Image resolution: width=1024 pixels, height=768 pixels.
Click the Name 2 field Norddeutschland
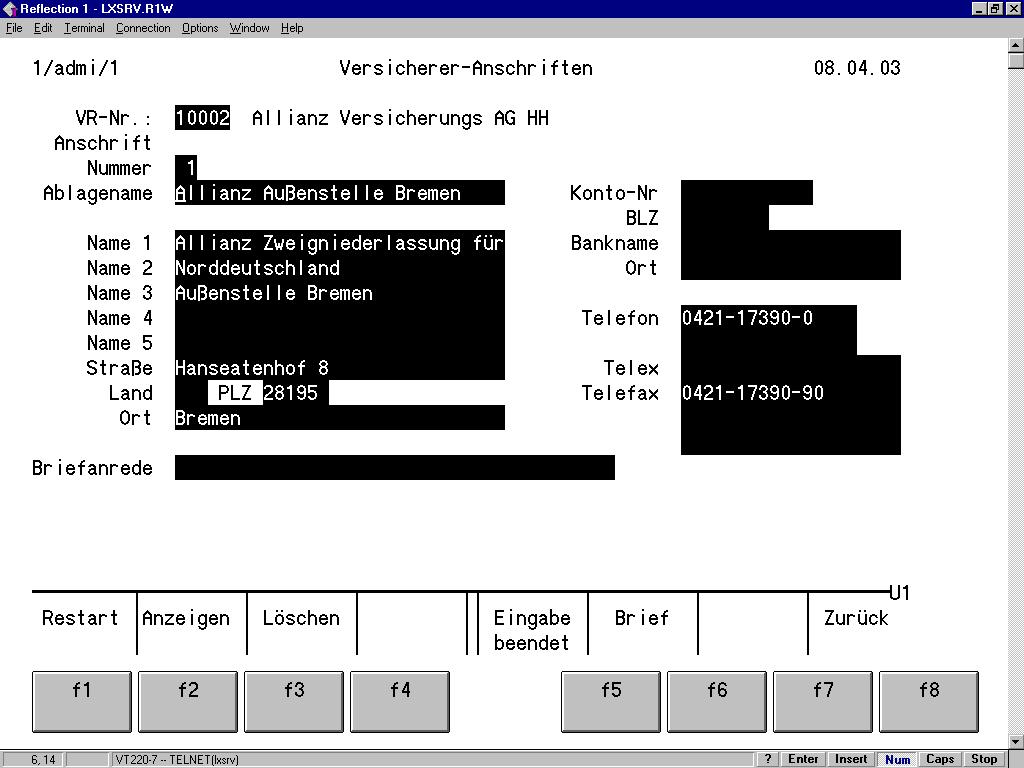[x=340, y=268]
